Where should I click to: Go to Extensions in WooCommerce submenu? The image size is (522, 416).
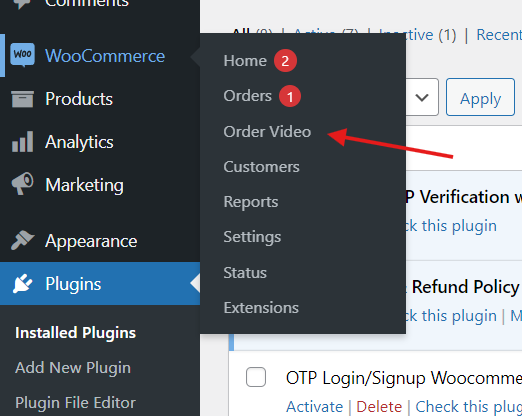coord(261,308)
